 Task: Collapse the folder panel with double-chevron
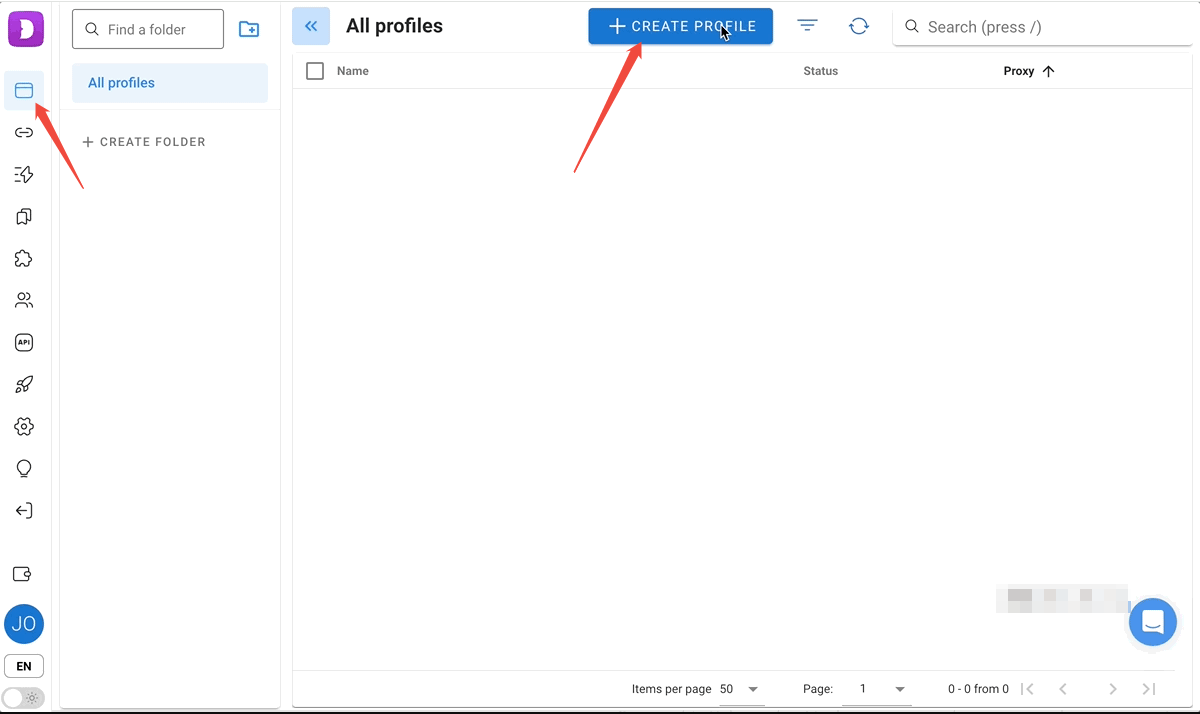(311, 27)
